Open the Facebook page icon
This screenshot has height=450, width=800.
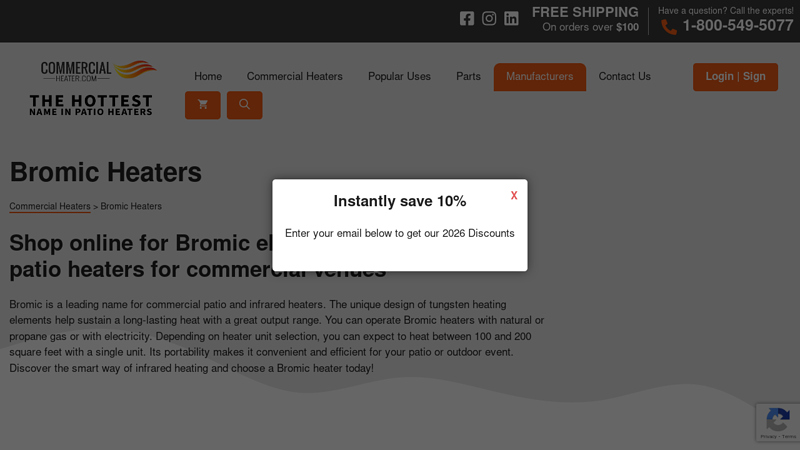coord(467,18)
